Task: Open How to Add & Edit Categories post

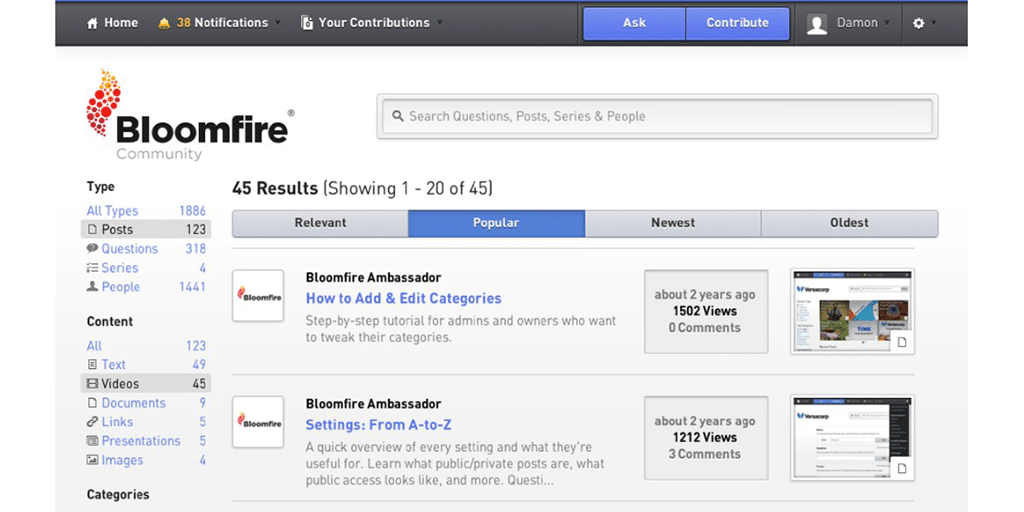Action: (403, 298)
